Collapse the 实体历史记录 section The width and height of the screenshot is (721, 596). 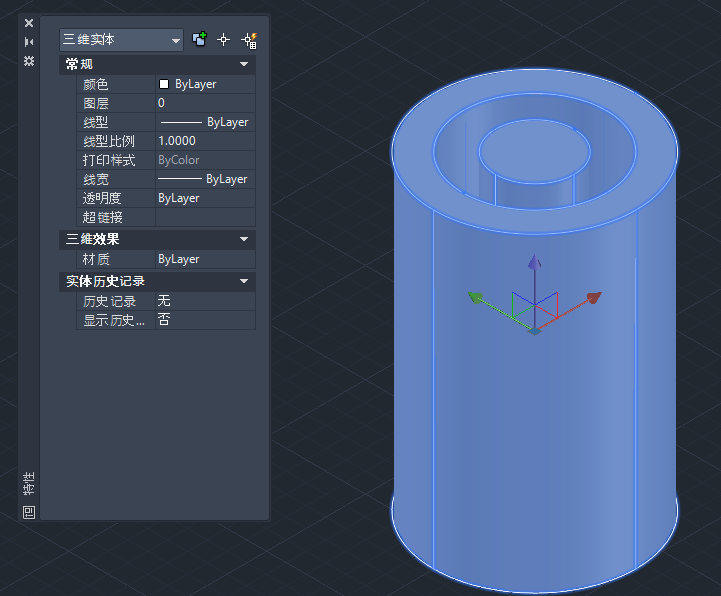[244, 281]
